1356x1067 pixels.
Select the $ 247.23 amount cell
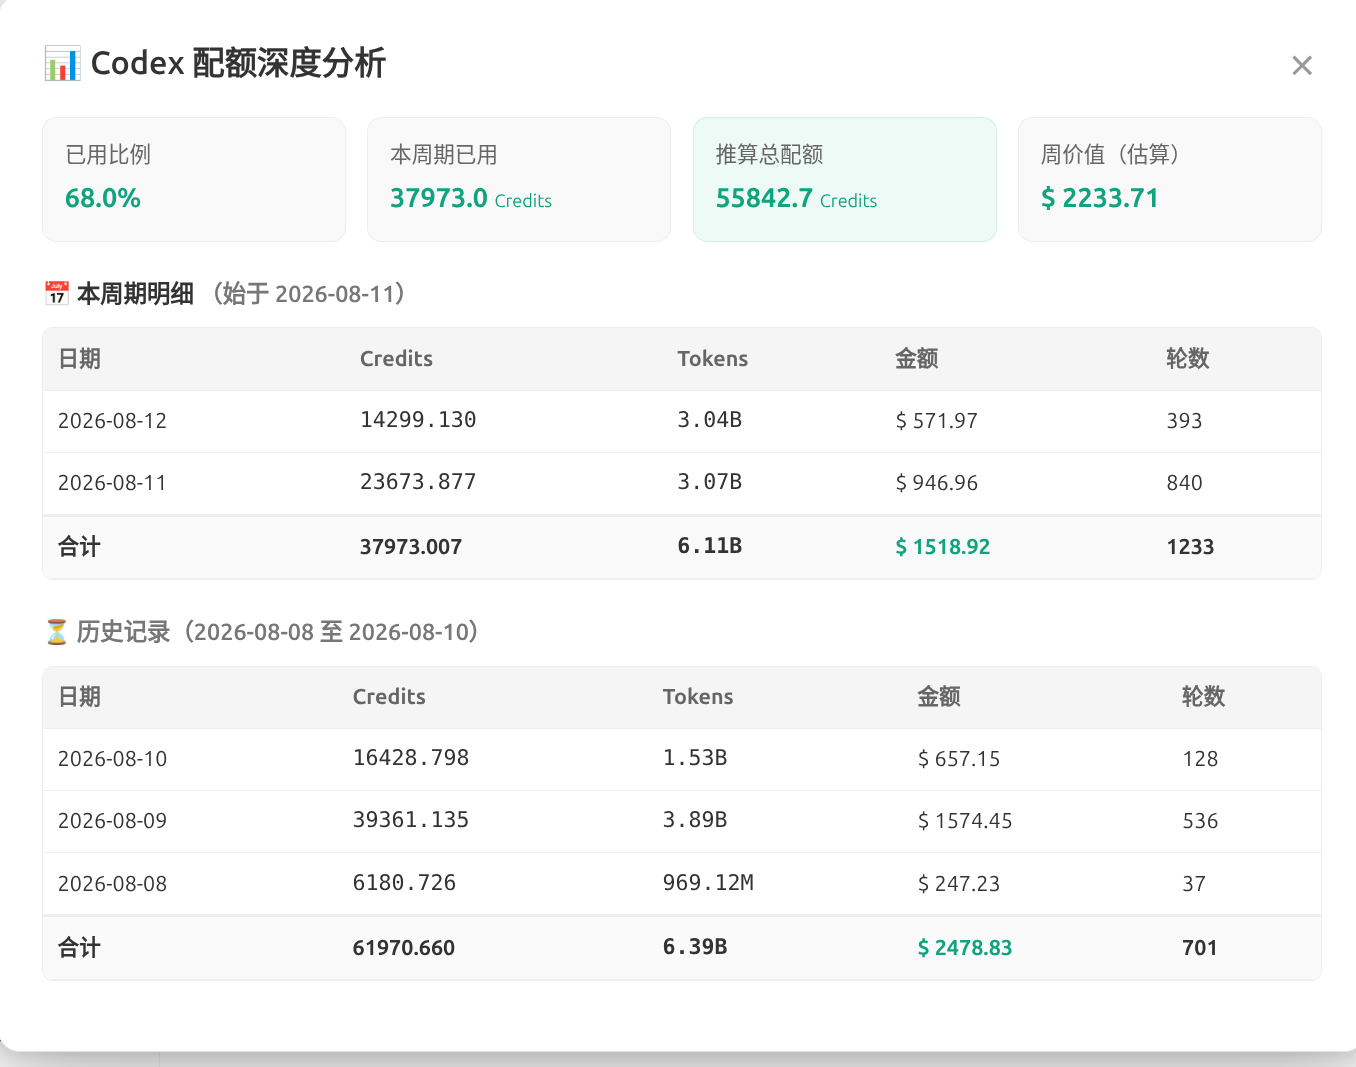[x=959, y=884]
